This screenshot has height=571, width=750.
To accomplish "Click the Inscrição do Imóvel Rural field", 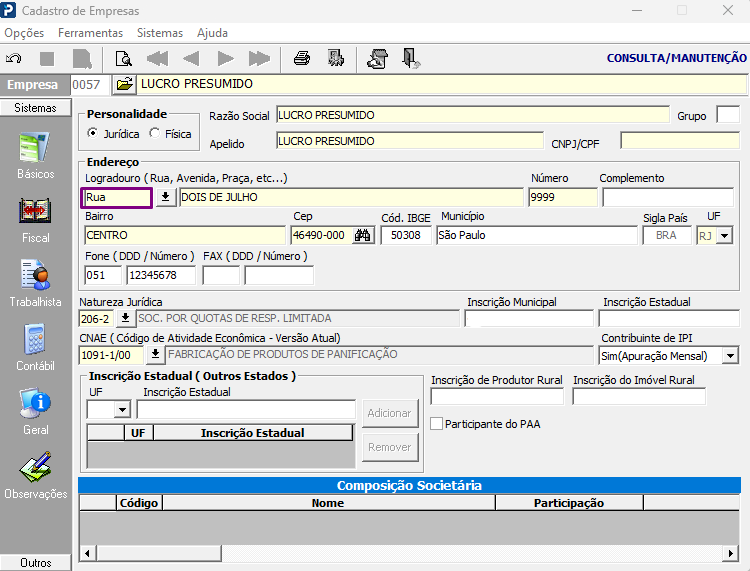I will (639, 396).
